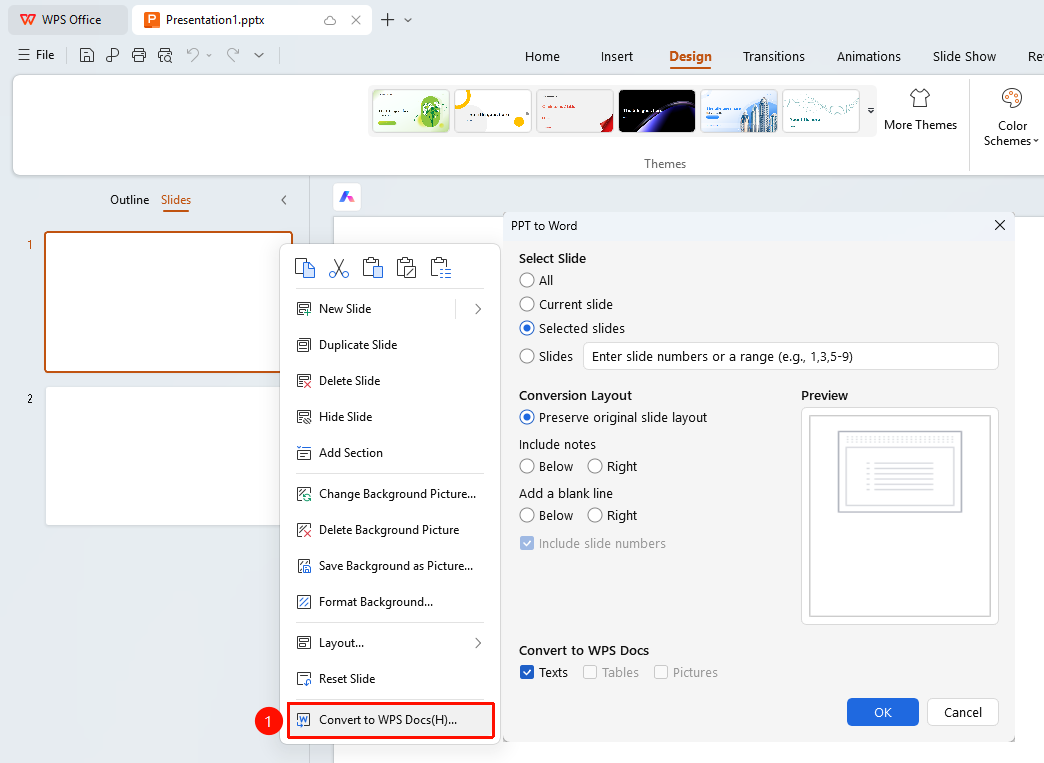
Task: Expand the themes gallery with the arrow
Action: 870,111
